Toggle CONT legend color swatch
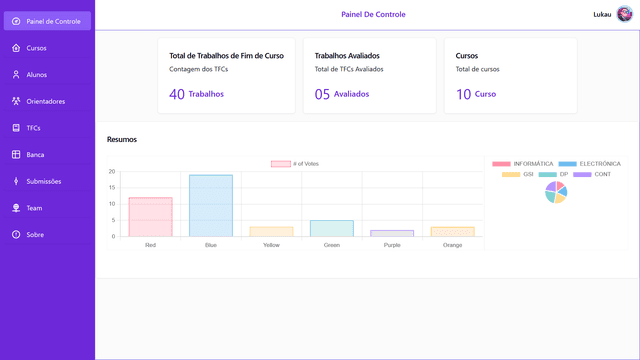The width and height of the screenshot is (640, 360). click(582, 174)
